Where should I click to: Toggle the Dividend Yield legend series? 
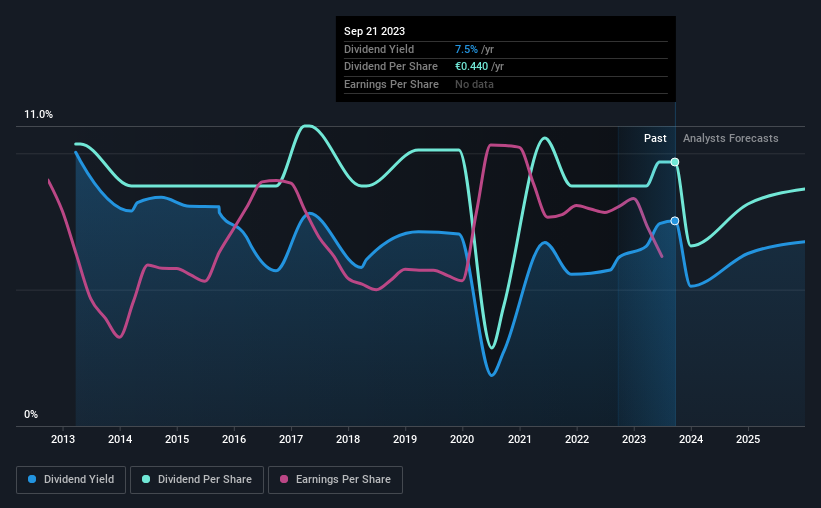tap(71, 480)
